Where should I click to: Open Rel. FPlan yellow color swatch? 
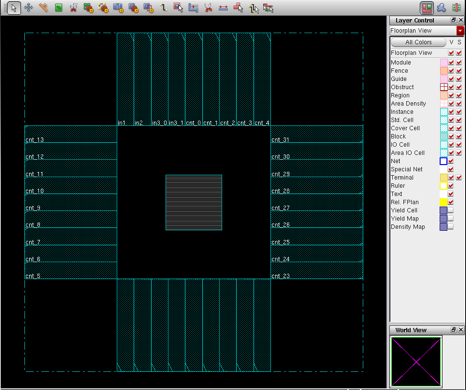tap(444, 202)
